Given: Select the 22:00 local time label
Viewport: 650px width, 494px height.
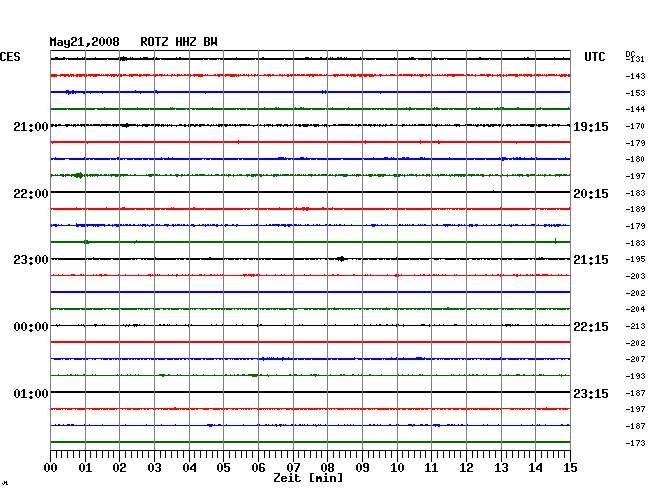Looking at the screenshot, I should point(31,194).
